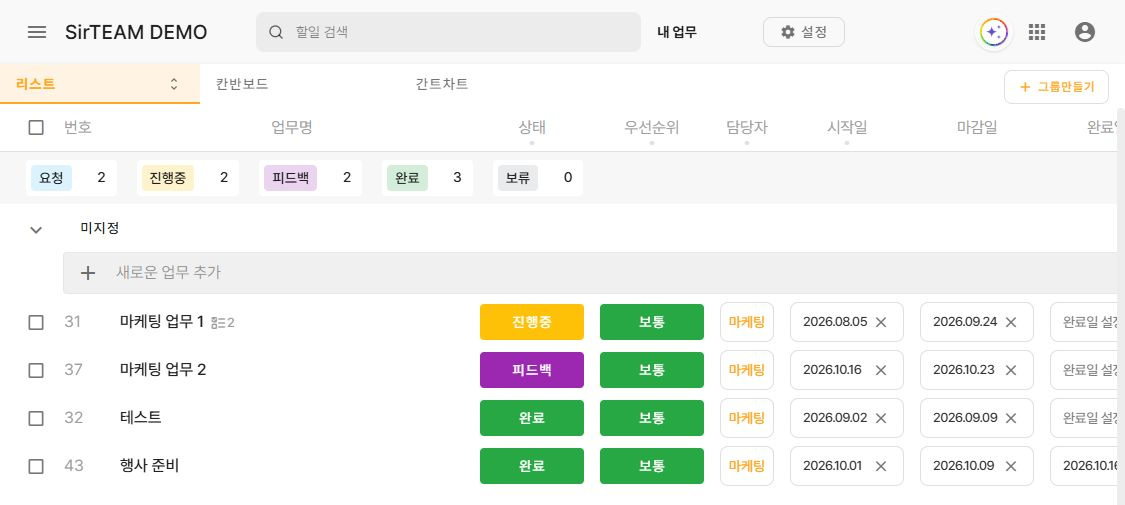Switch to the 칸반보드 tab

(x=242, y=84)
